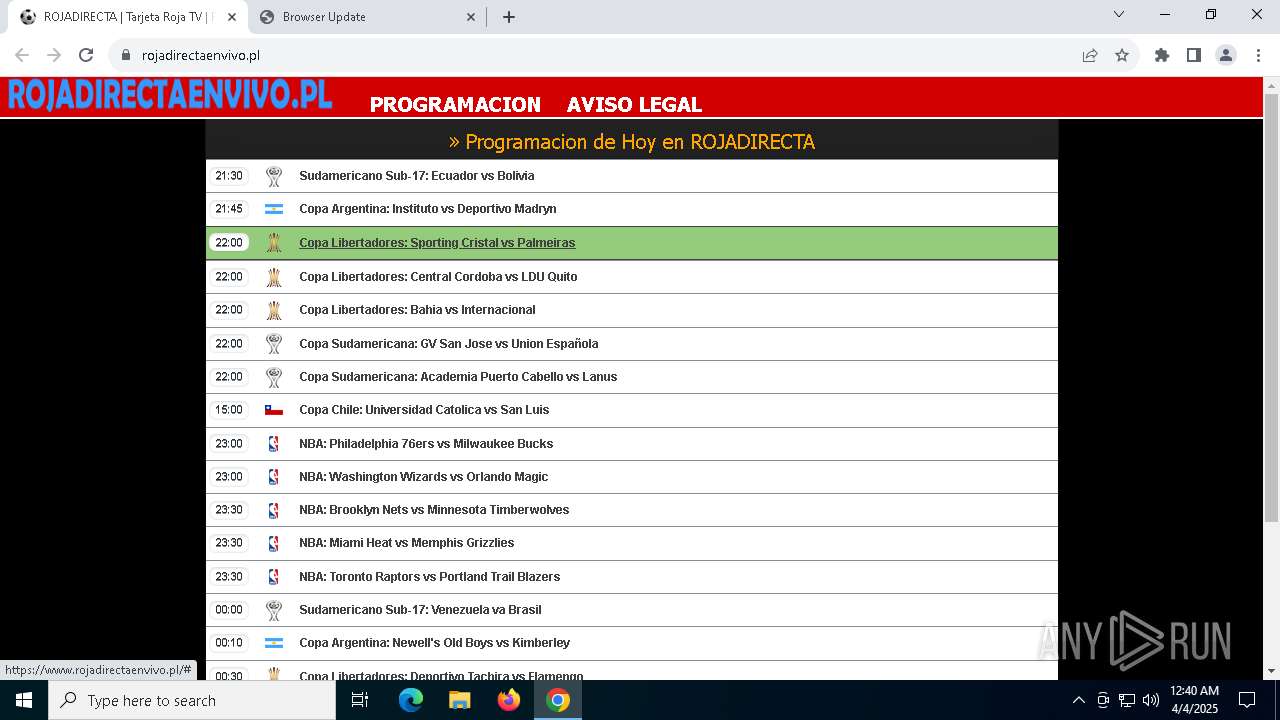Open a new browser tab
Image resolution: width=1280 pixels, height=720 pixels.
coord(509,17)
